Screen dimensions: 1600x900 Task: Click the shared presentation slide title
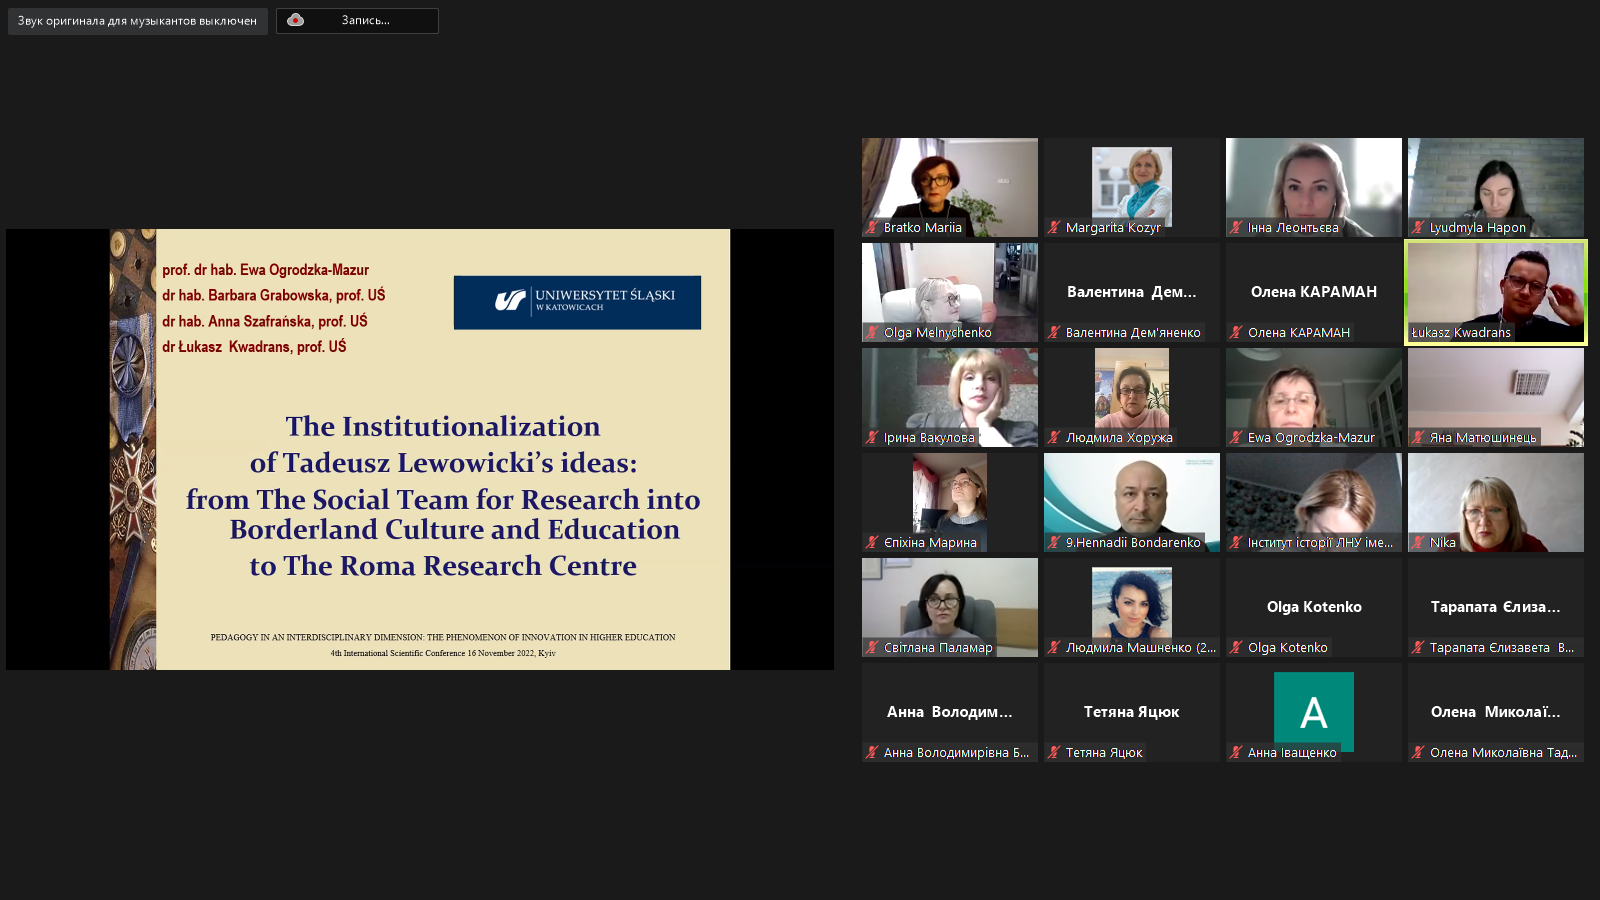coord(443,496)
